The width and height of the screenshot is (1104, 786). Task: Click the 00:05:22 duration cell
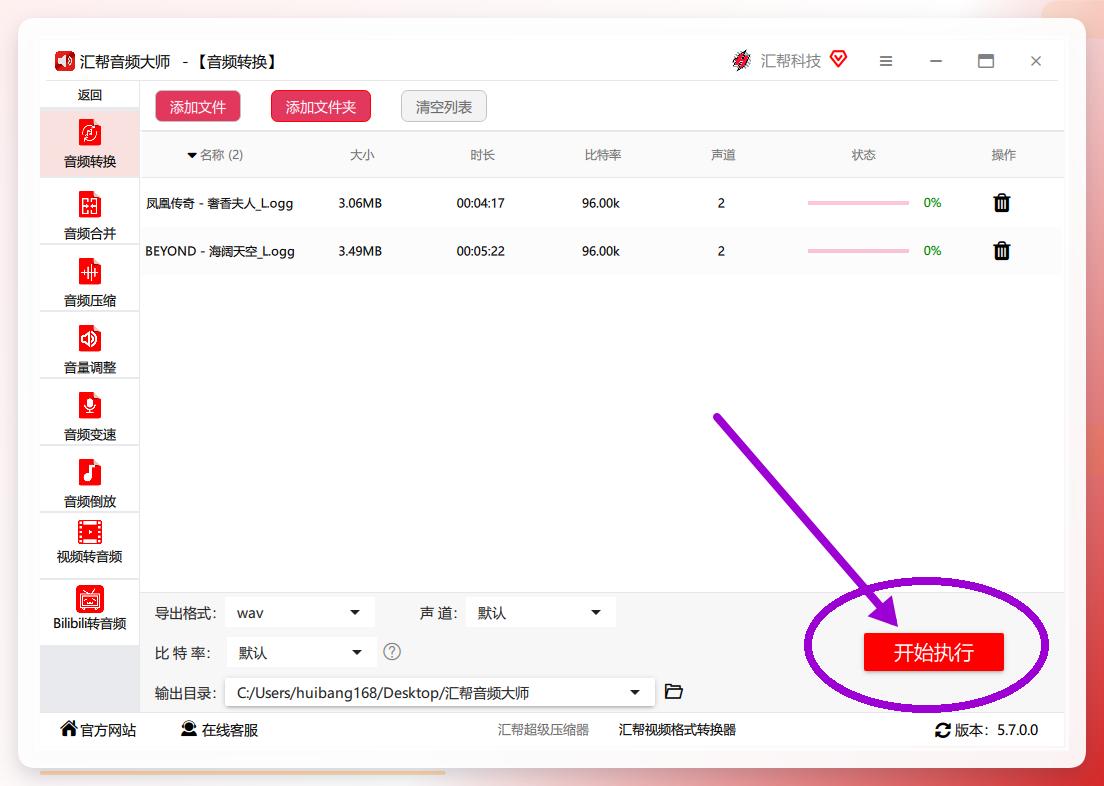coord(481,251)
